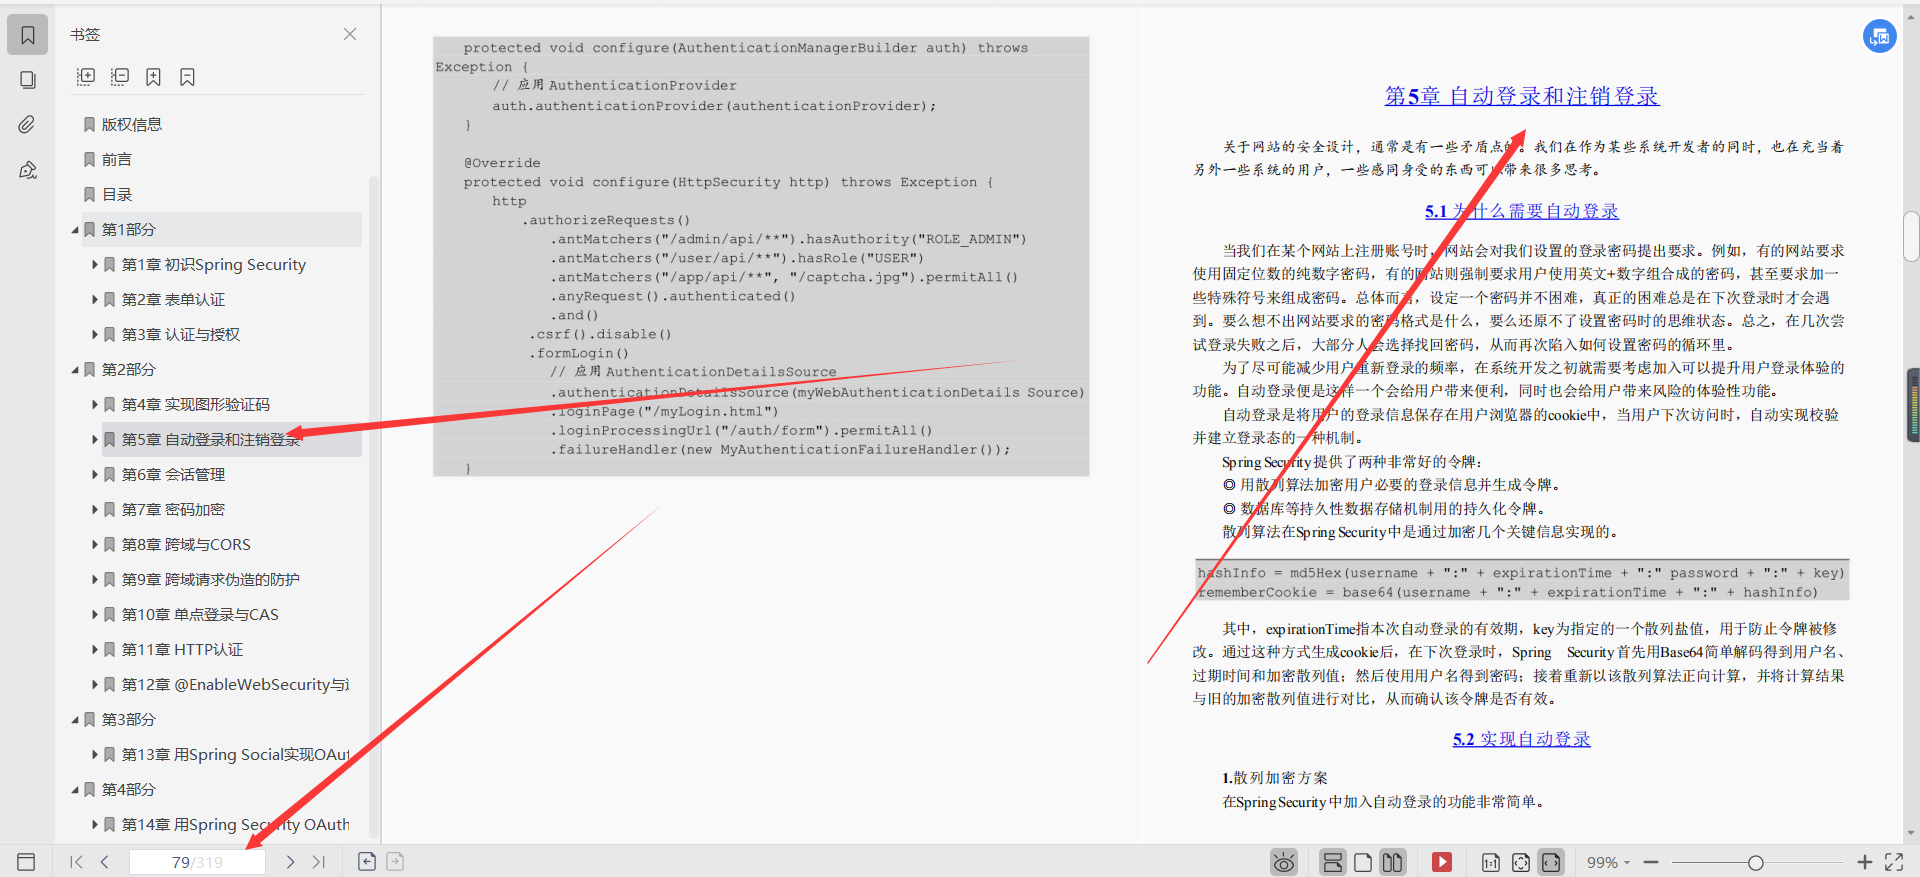Open the 目录 bookmark
Image resolution: width=1920 pixels, height=877 pixels.
tap(116, 195)
